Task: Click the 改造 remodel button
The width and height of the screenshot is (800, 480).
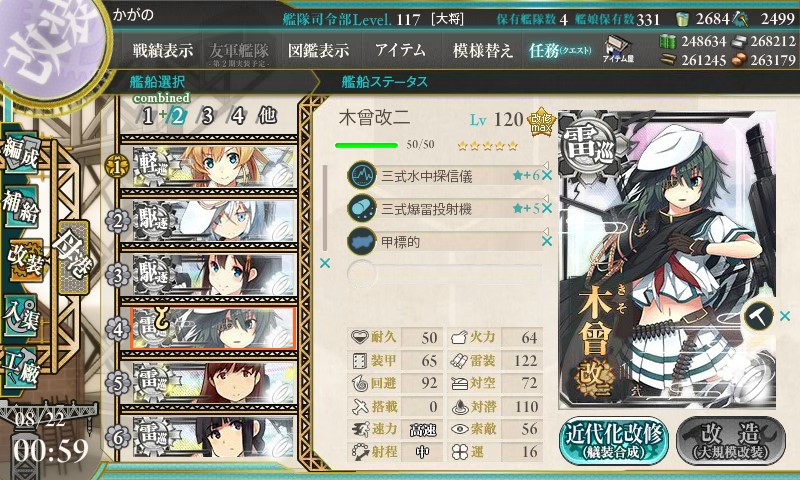Action: [x=731, y=441]
